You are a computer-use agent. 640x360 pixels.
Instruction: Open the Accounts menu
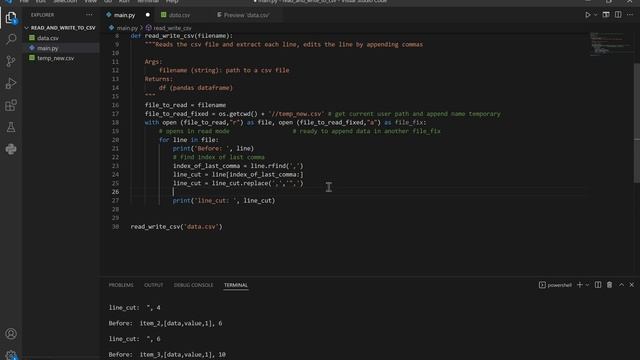pyautogui.click(x=11, y=334)
